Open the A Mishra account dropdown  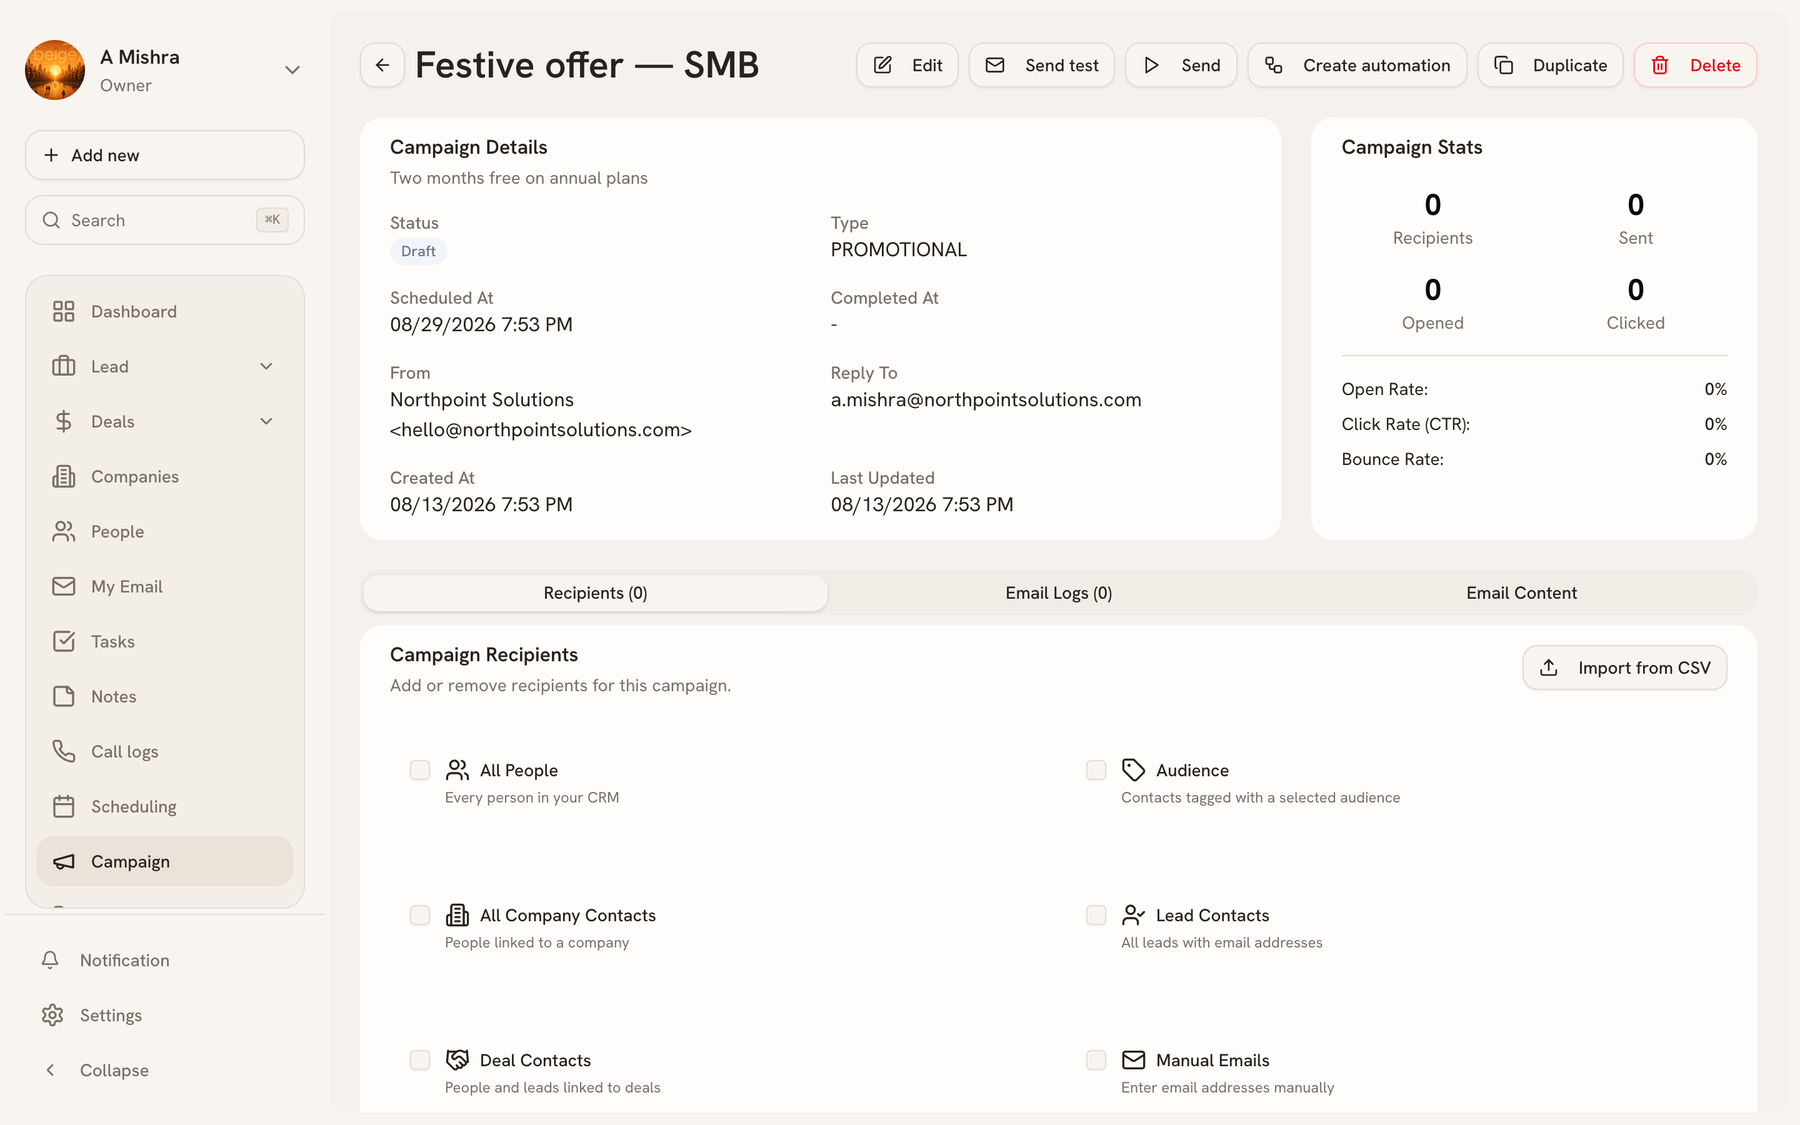pyautogui.click(x=292, y=70)
